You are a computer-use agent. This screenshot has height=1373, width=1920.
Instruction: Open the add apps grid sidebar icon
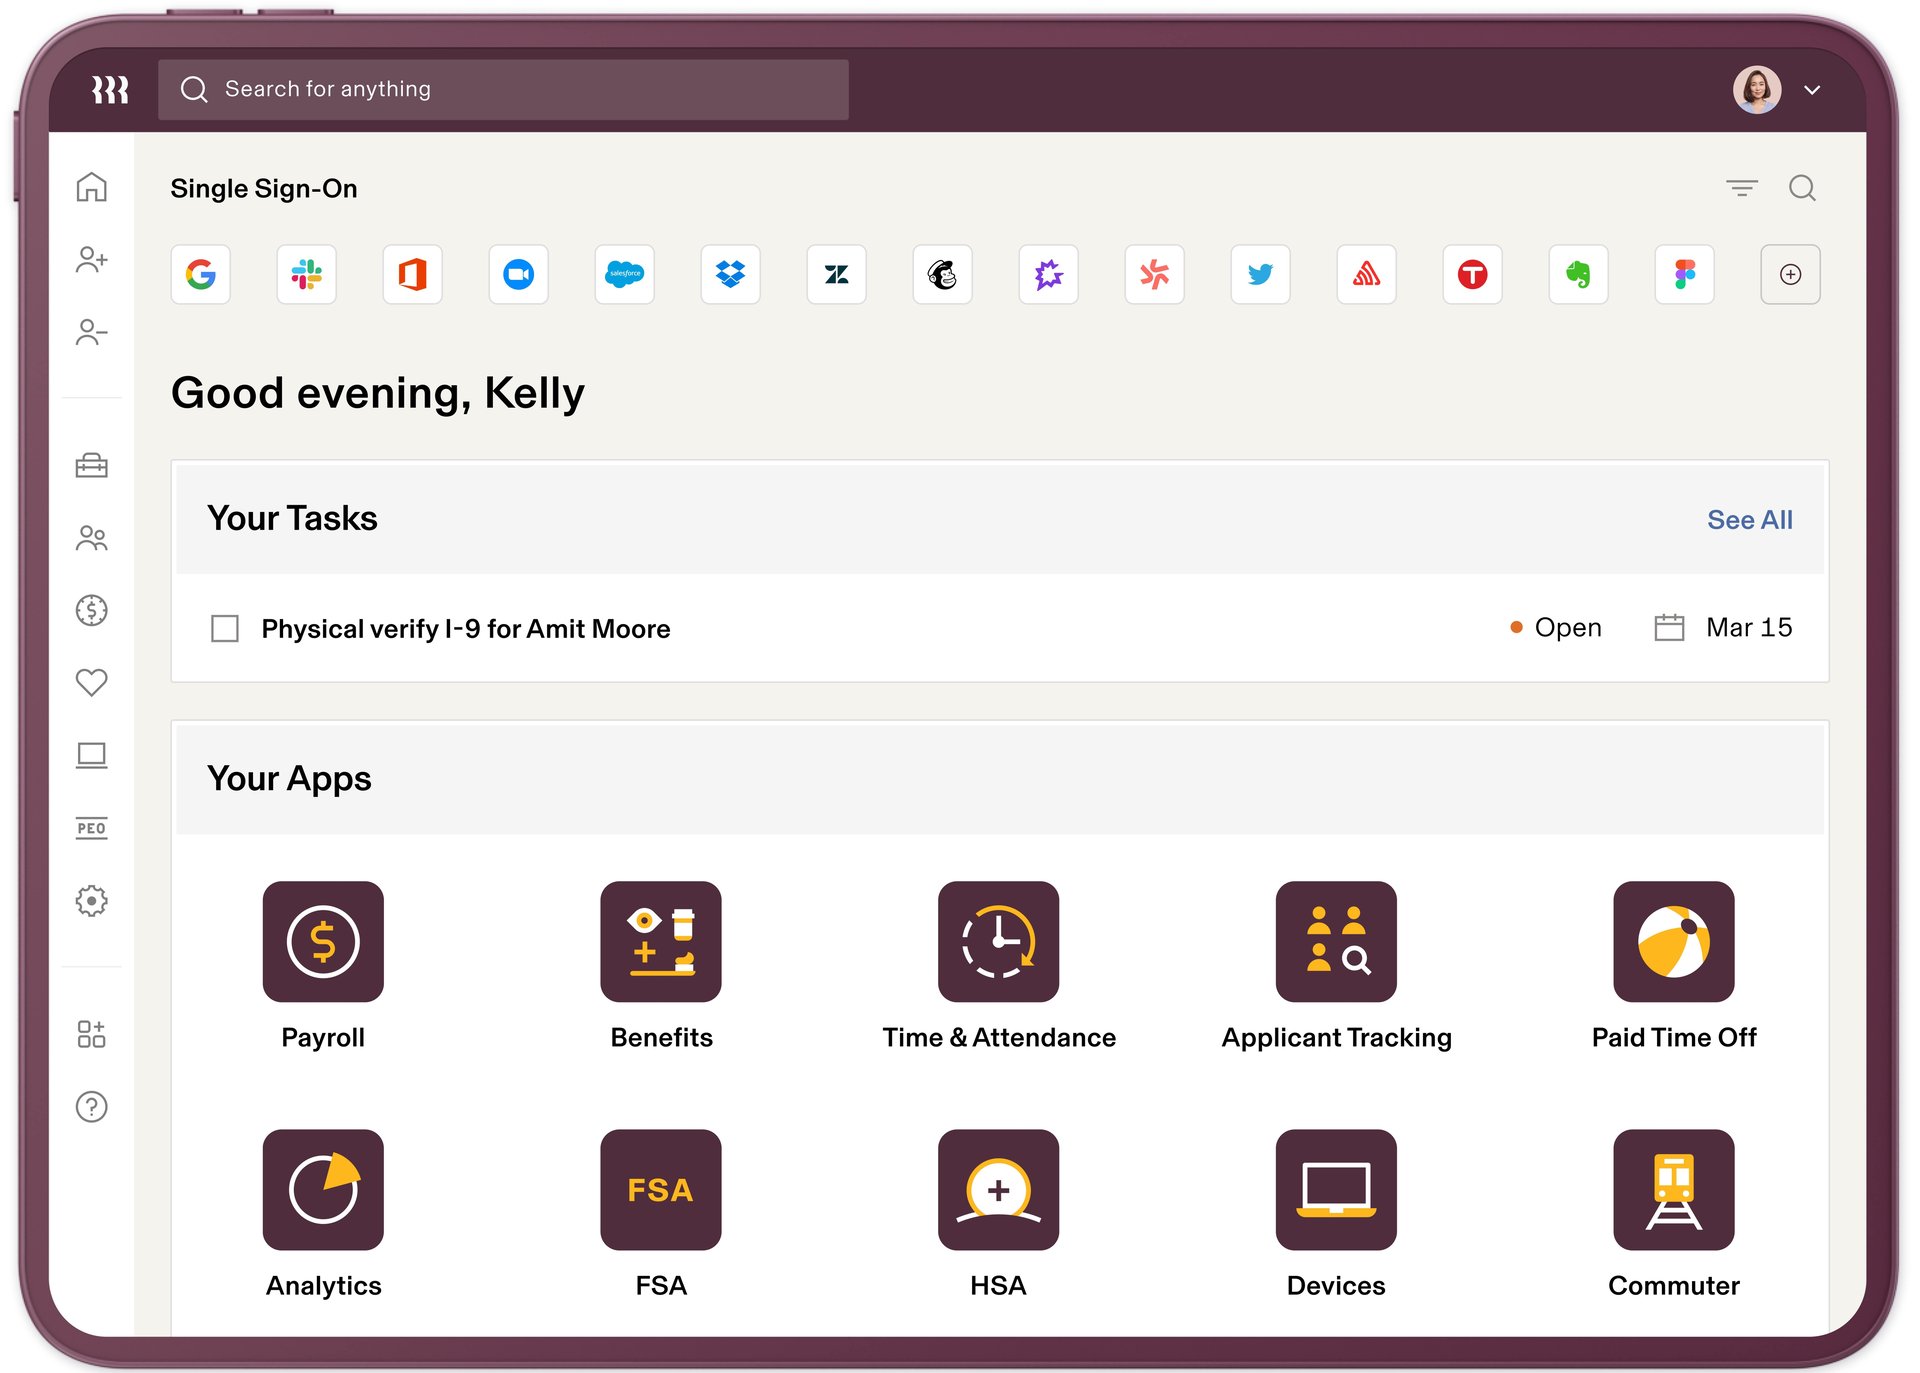(91, 1034)
